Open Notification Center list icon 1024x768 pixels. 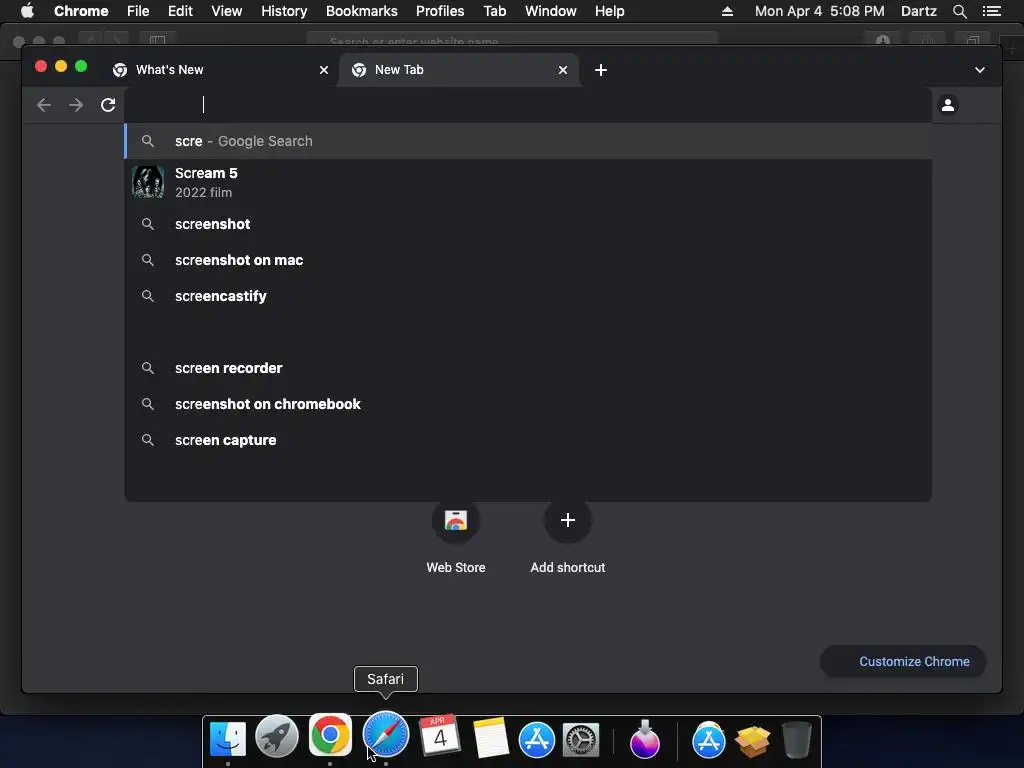(991, 11)
